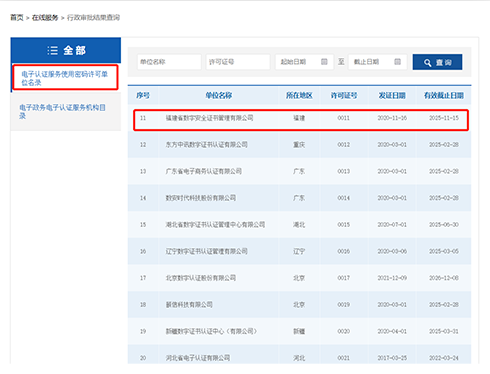Click permit number 0019

[343, 305]
